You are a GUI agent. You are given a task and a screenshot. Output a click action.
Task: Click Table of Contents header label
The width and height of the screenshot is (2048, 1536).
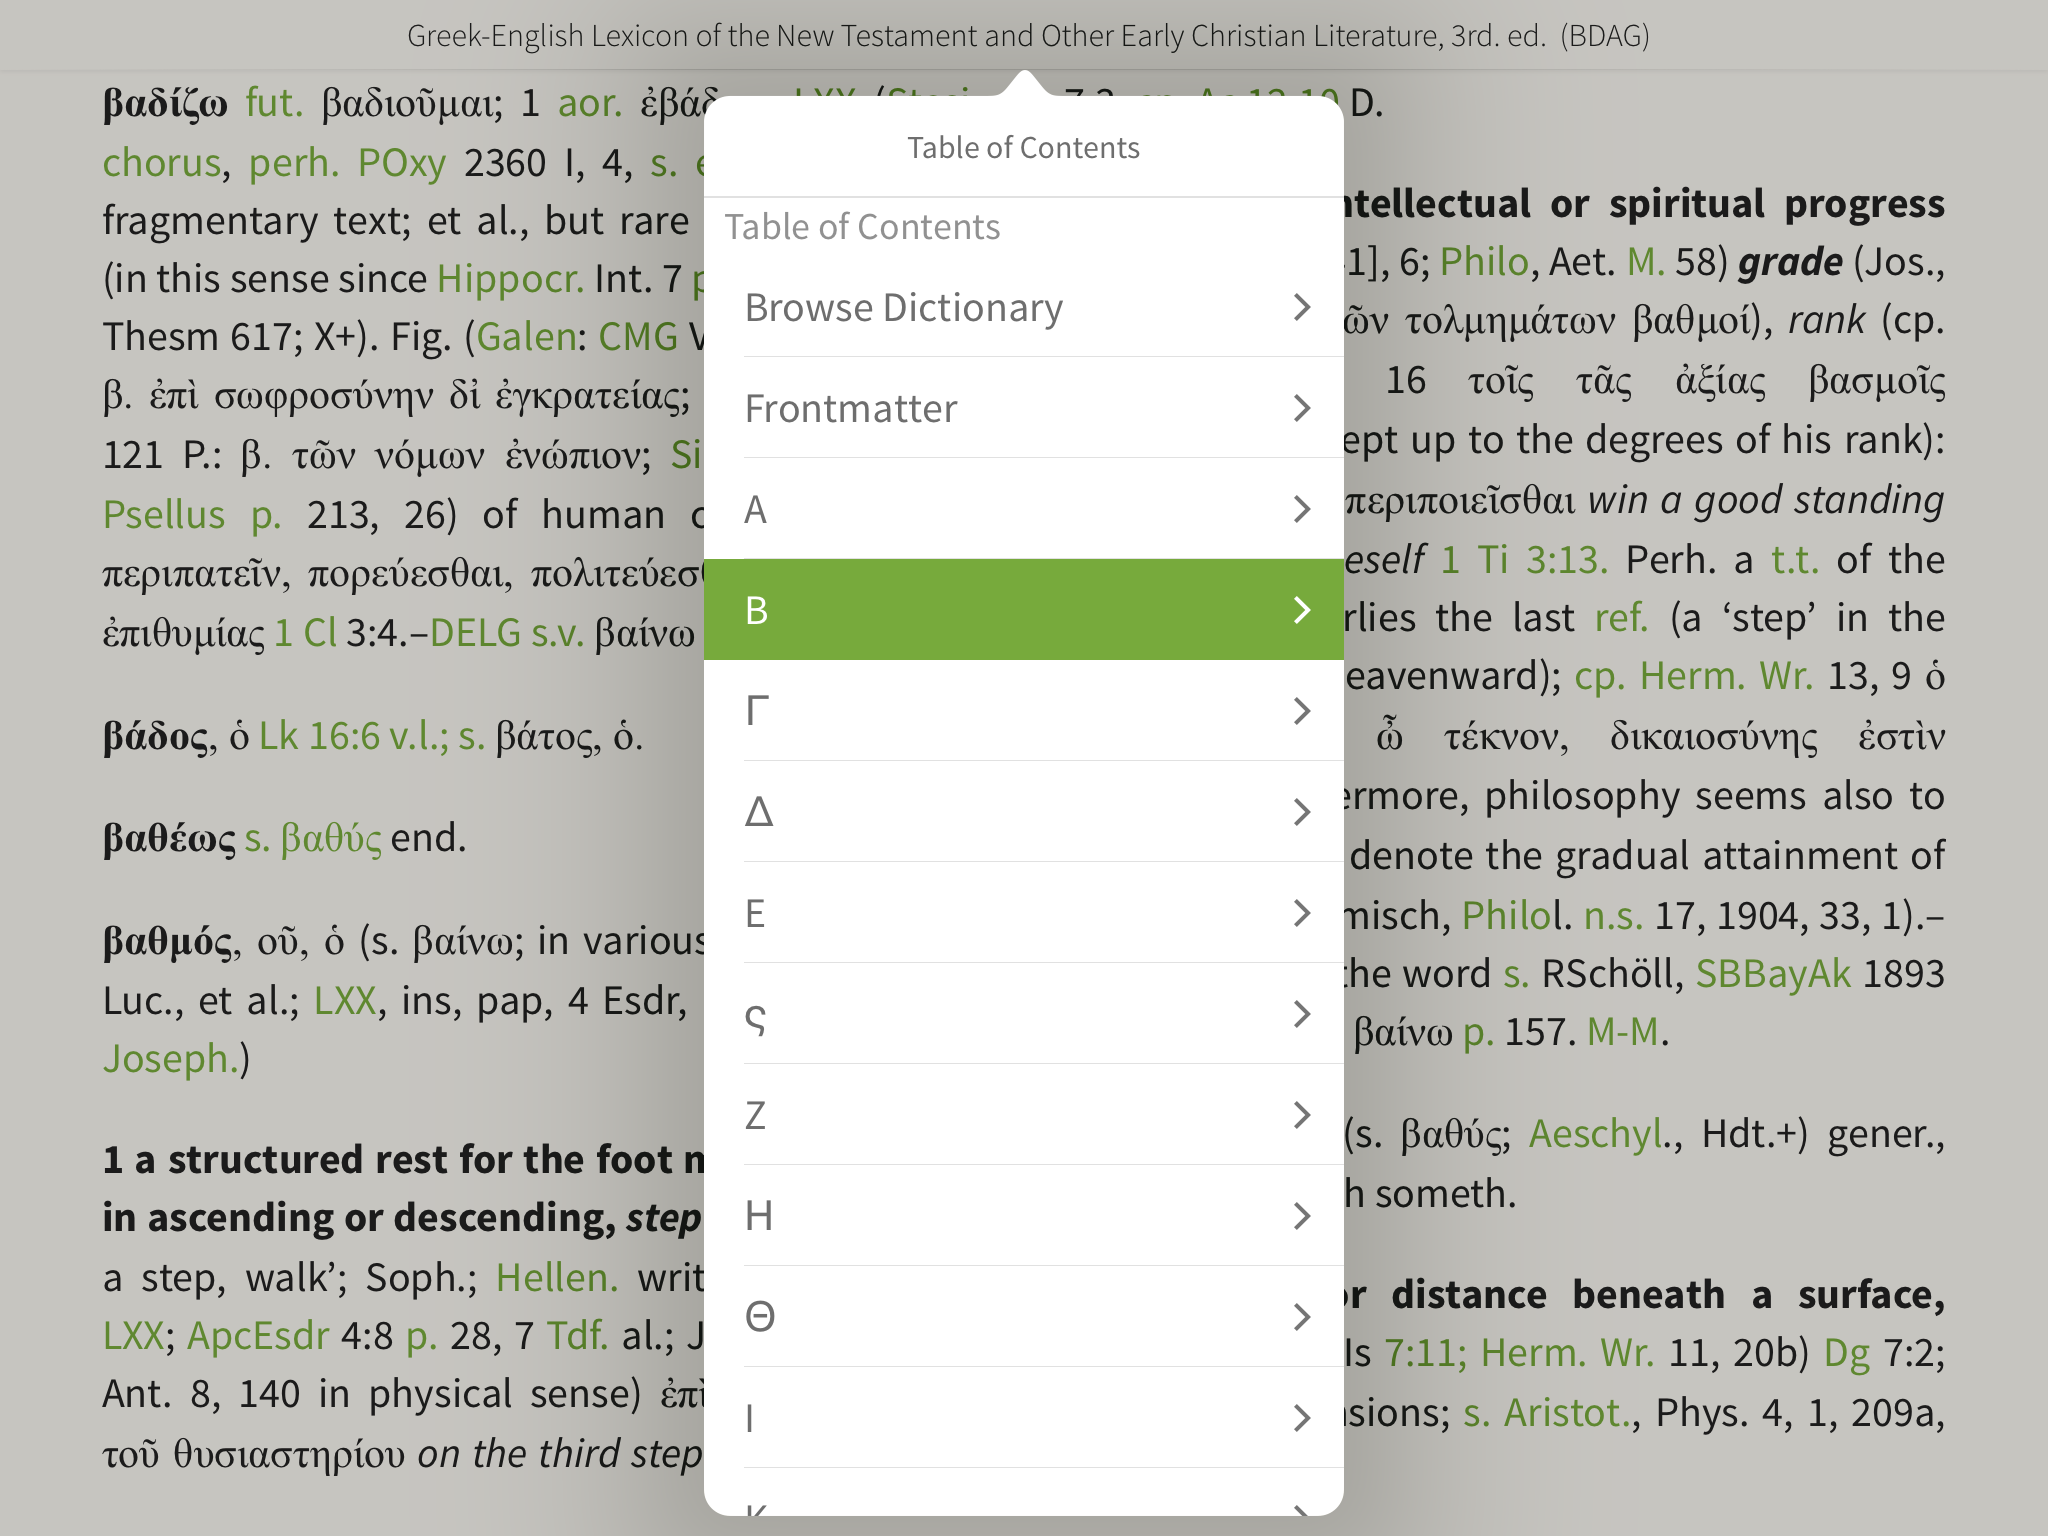tap(1026, 147)
